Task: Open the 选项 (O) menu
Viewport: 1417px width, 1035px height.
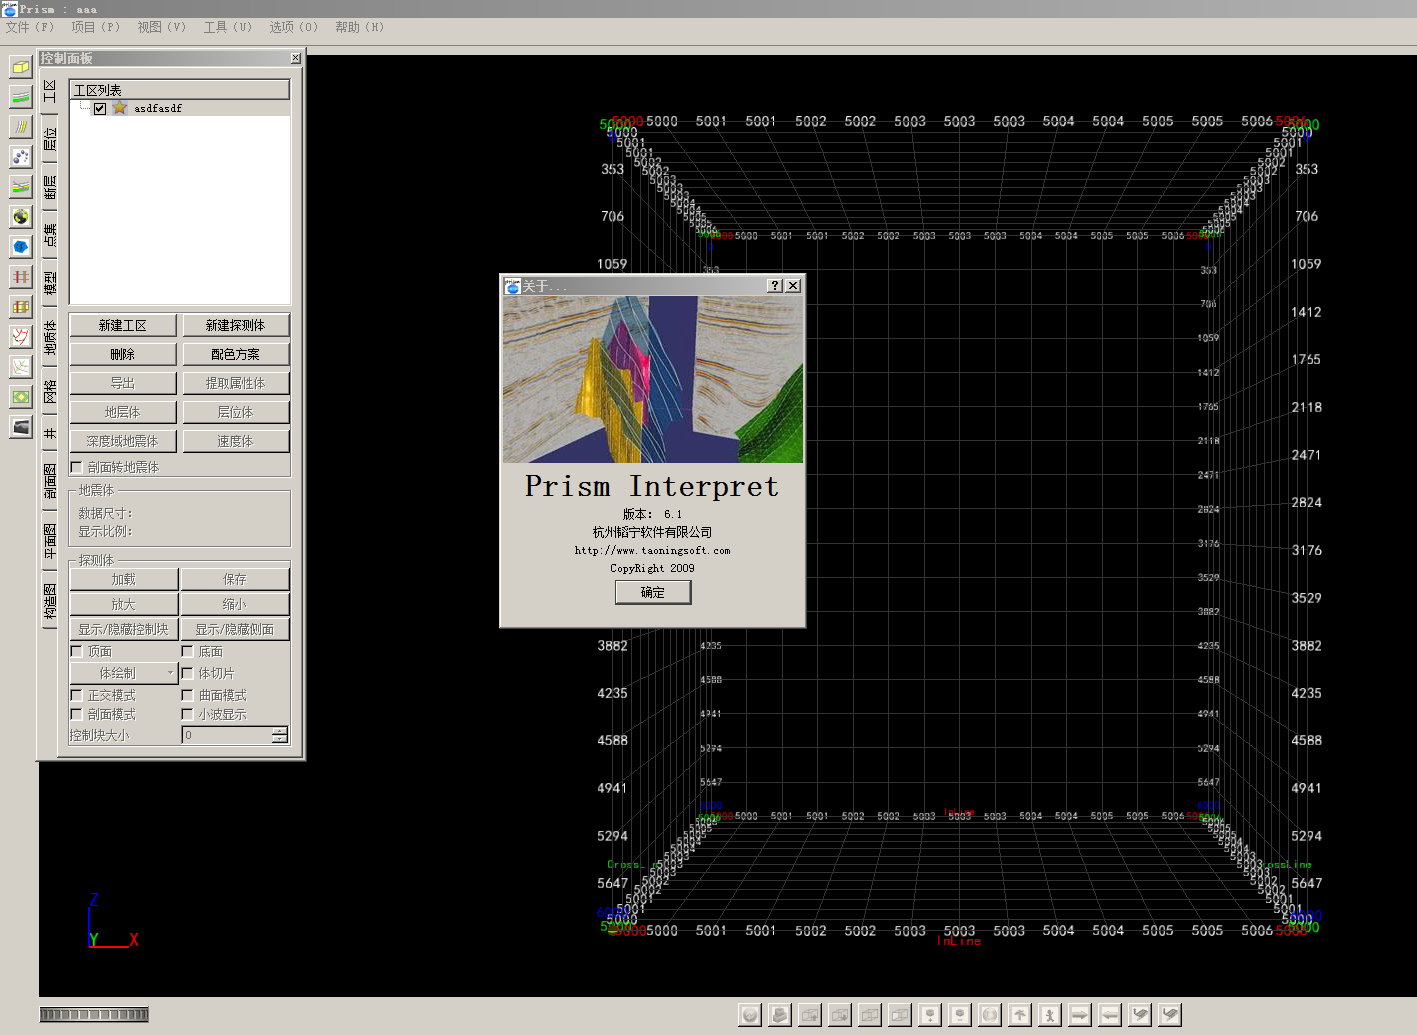Action: 294,27
